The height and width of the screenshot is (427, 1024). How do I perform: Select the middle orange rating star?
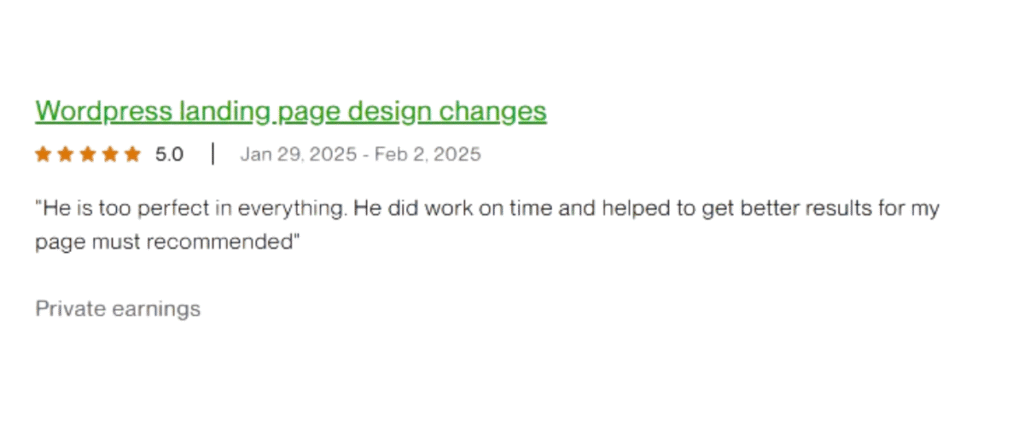tap(88, 154)
